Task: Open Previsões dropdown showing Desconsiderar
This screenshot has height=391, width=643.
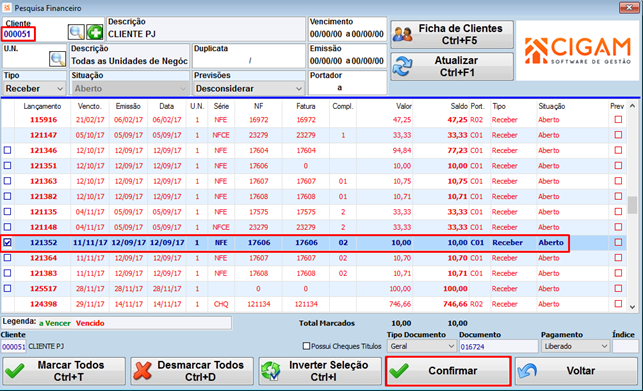Action: click(x=249, y=89)
